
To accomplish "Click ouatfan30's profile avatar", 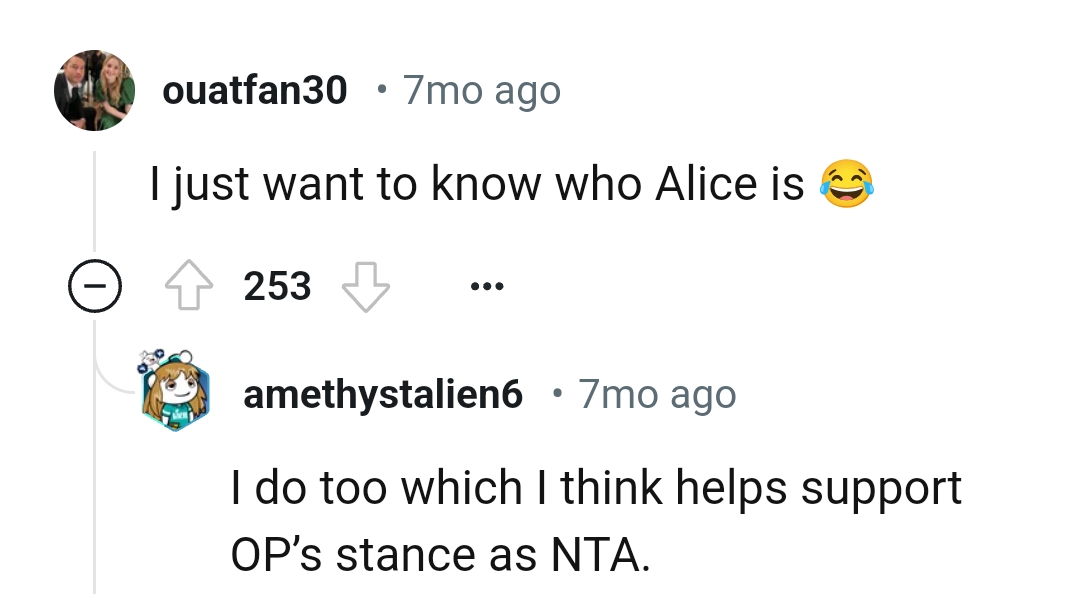I will [x=94, y=89].
